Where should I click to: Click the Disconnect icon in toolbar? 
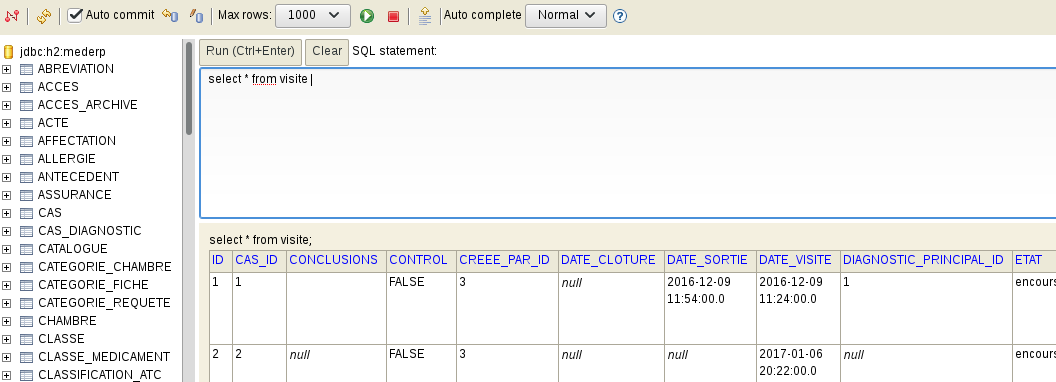(x=11, y=15)
